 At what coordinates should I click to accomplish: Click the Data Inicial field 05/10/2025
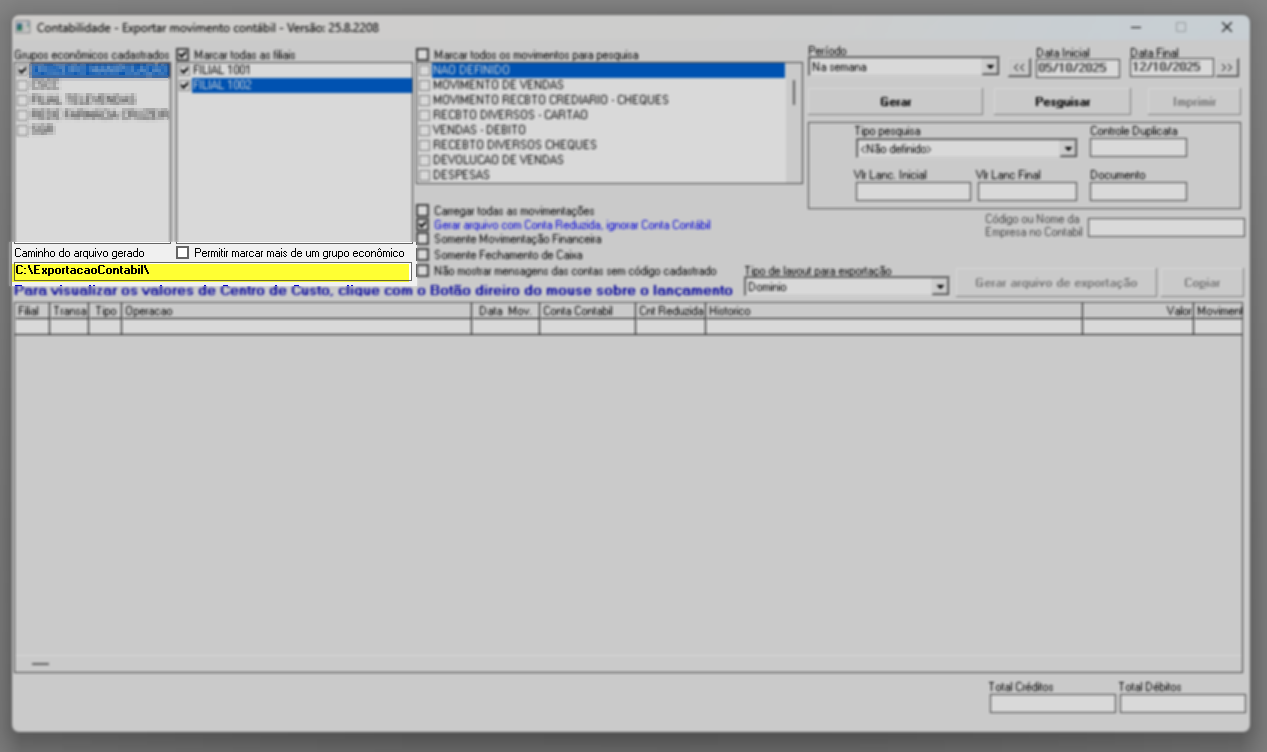coord(1077,67)
